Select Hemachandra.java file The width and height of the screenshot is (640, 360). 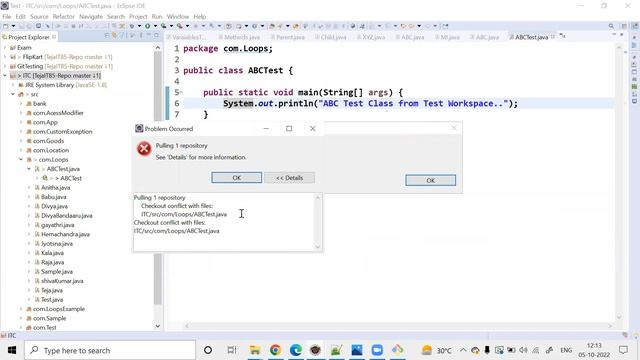pyautogui.click(x=65, y=234)
